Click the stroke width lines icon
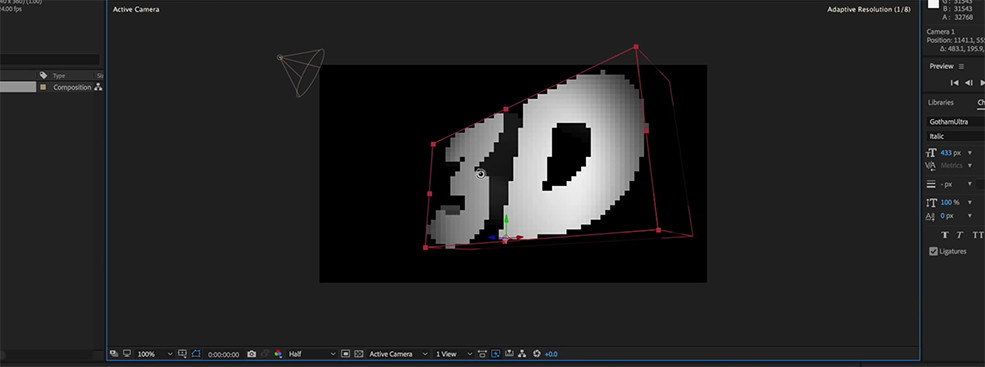985x367 pixels. (931, 185)
